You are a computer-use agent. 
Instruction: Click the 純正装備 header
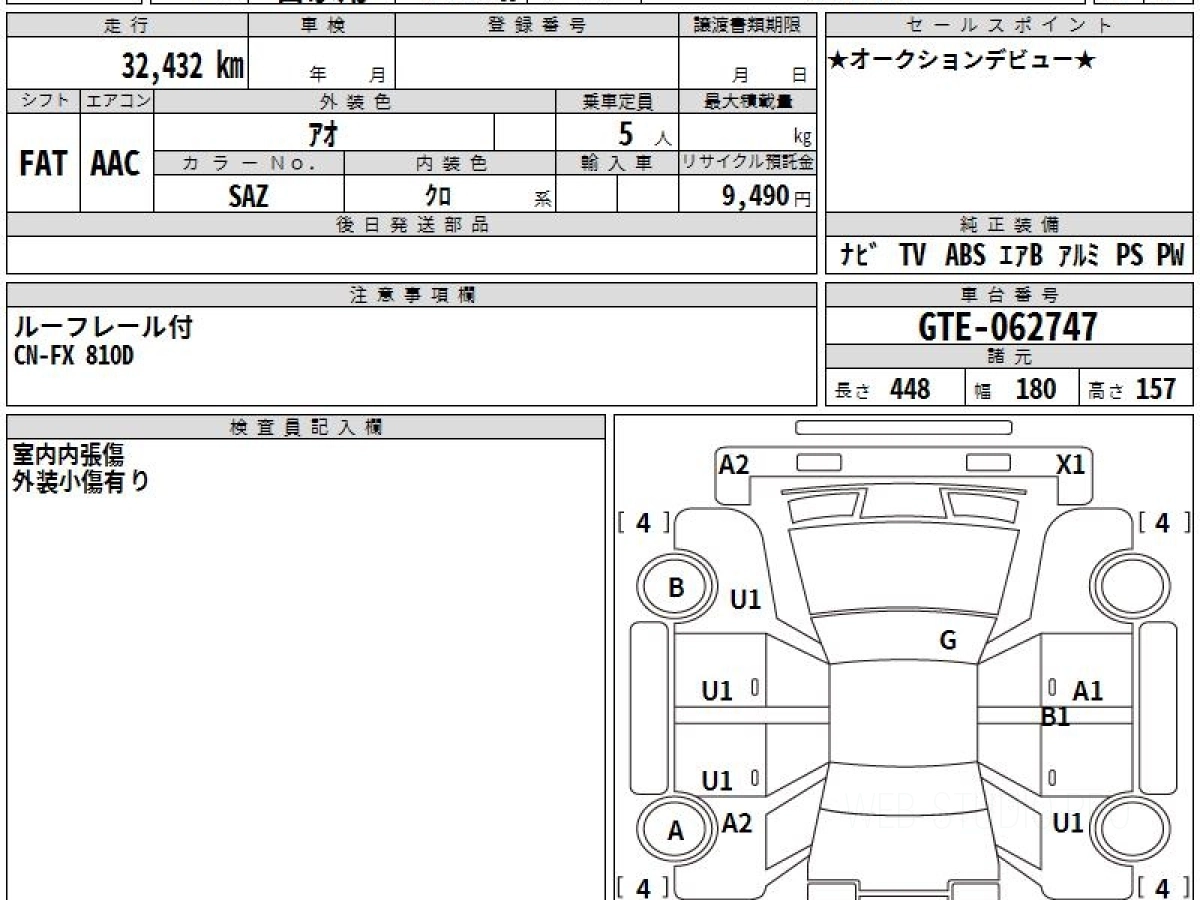[1010, 225]
